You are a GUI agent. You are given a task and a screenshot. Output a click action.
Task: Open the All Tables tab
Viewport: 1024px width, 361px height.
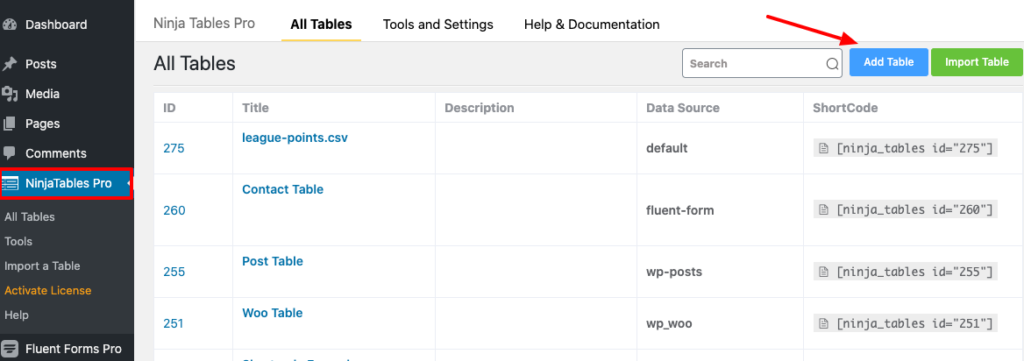click(x=321, y=25)
